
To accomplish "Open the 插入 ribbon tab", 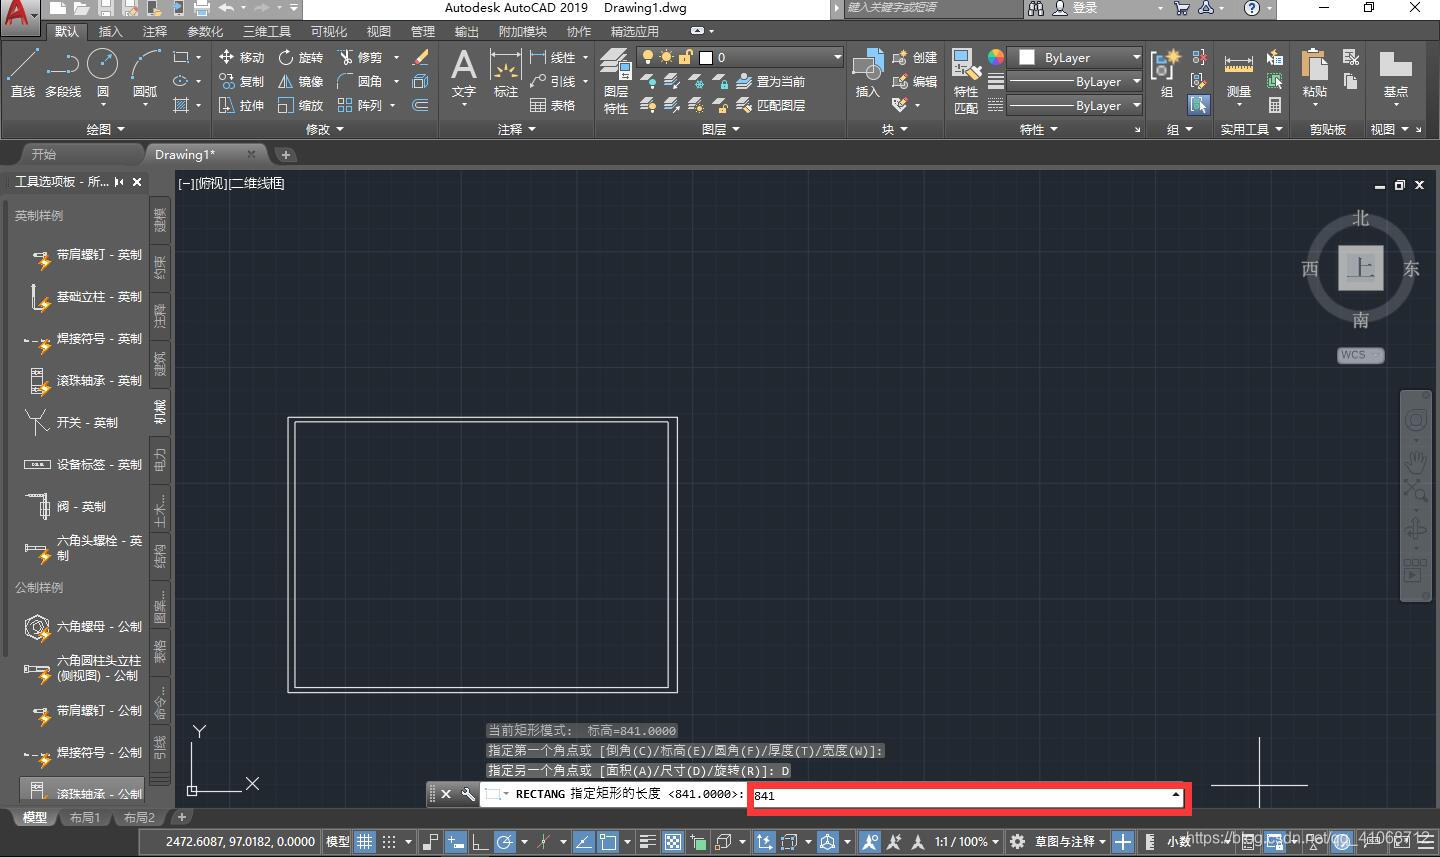I will pos(110,31).
